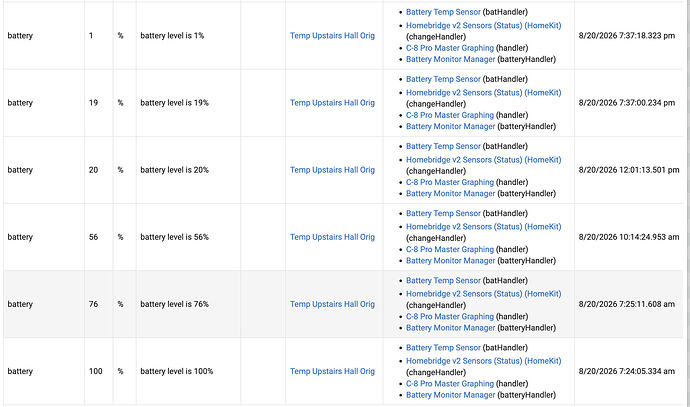Select text 'battery level is 100%'
Screen dimensions: 690x407
point(176,371)
